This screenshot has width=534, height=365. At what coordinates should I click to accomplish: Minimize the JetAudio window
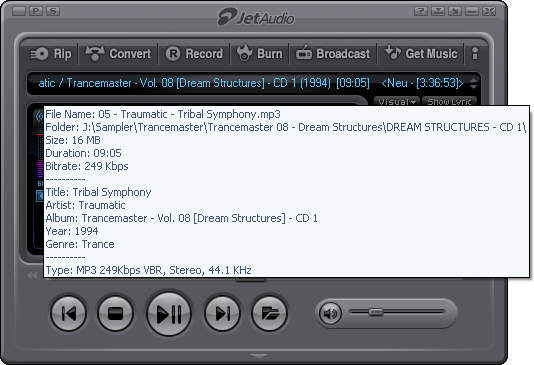click(472, 12)
